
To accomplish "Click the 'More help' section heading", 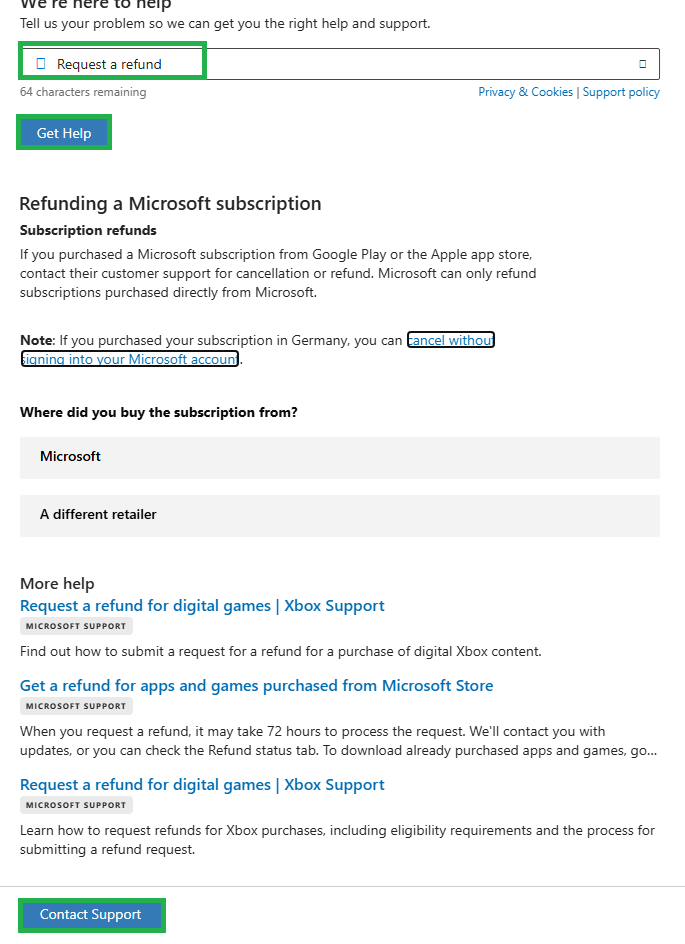I will pos(57,583).
